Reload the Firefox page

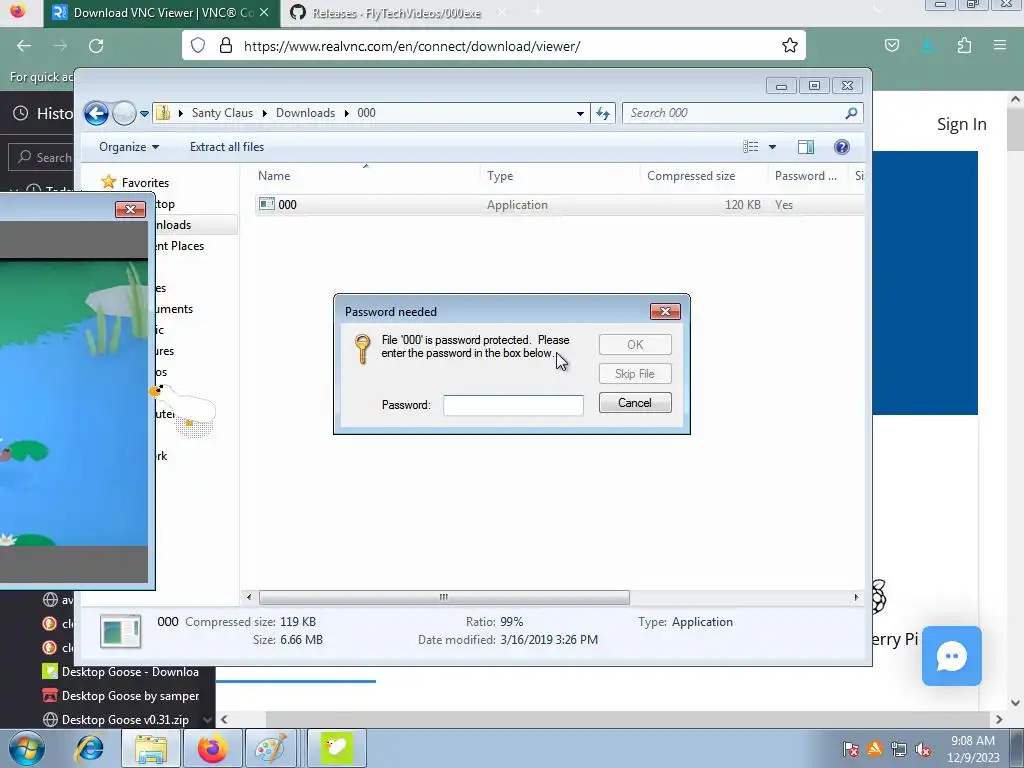pyautogui.click(x=96, y=46)
